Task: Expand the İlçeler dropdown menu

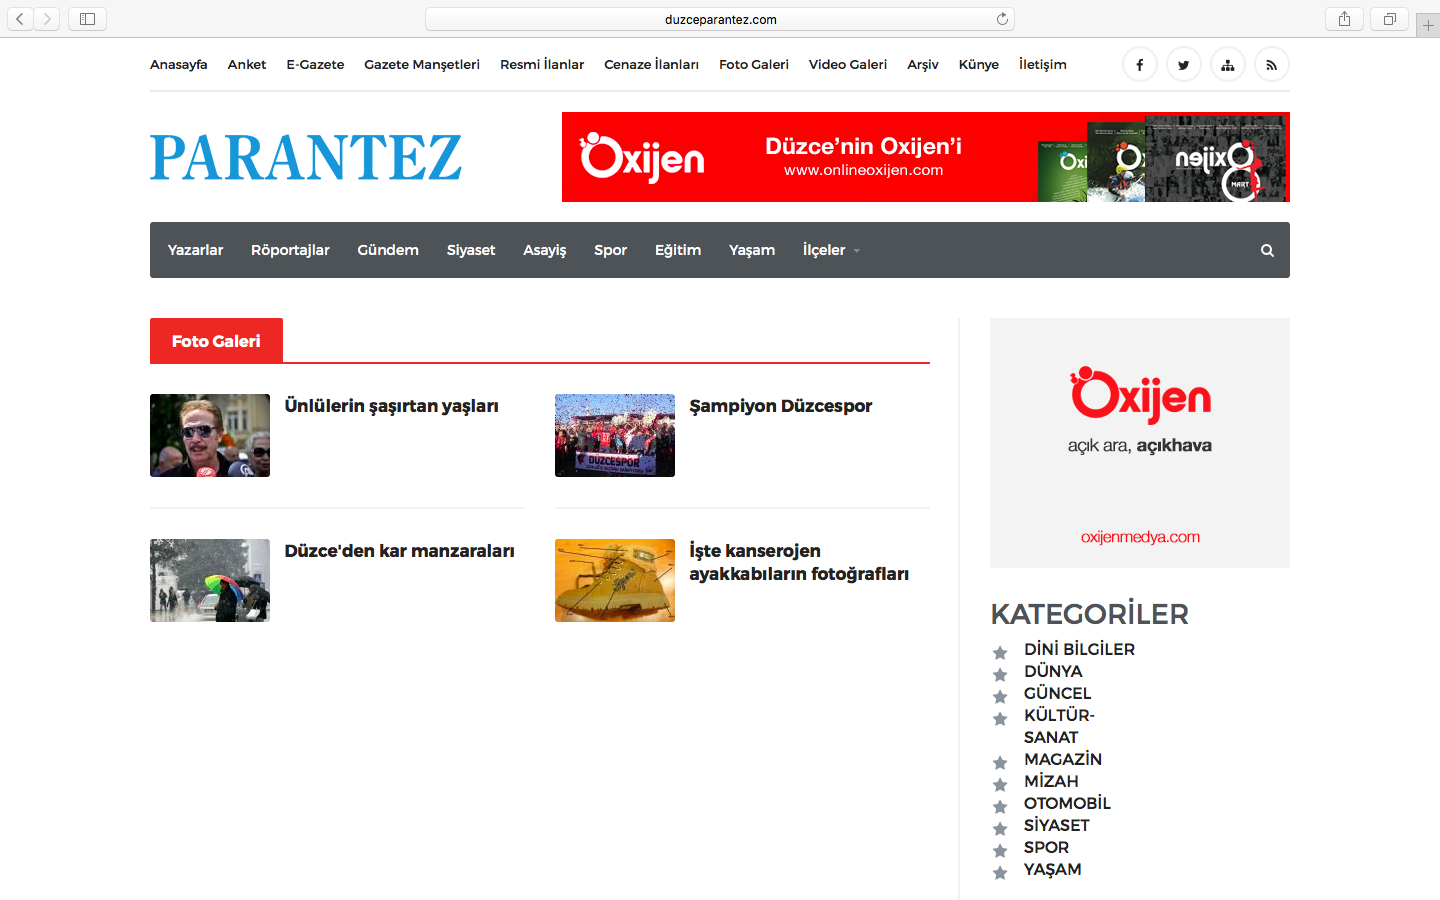Action: coord(831,250)
